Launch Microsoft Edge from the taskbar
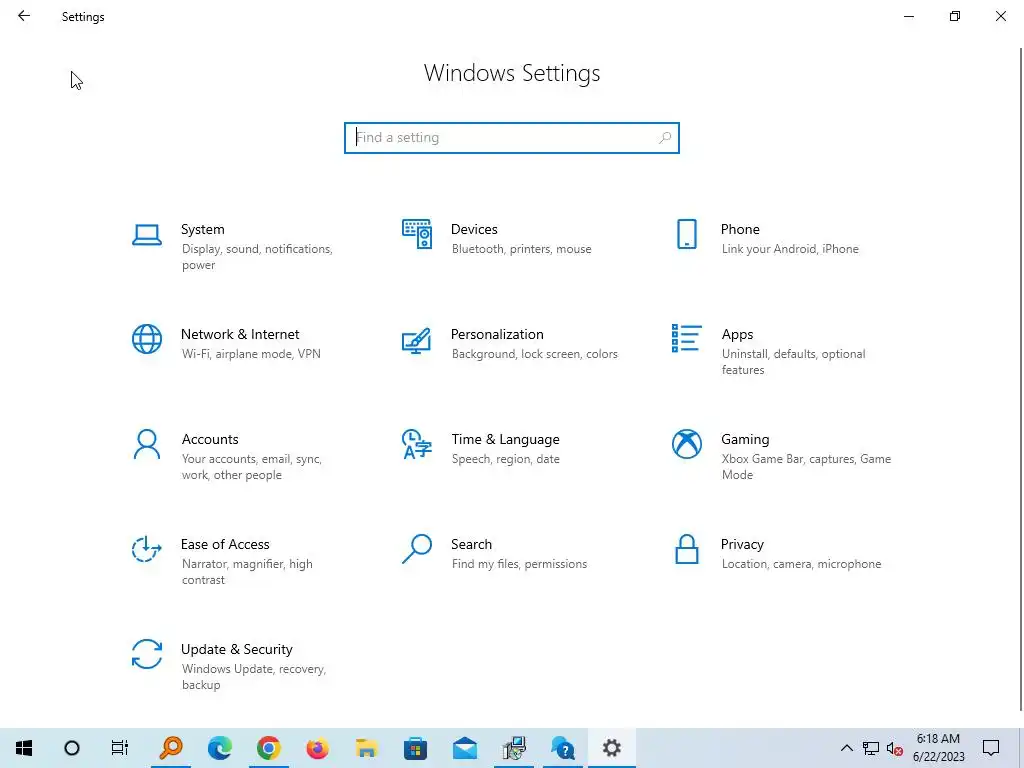 click(x=220, y=748)
